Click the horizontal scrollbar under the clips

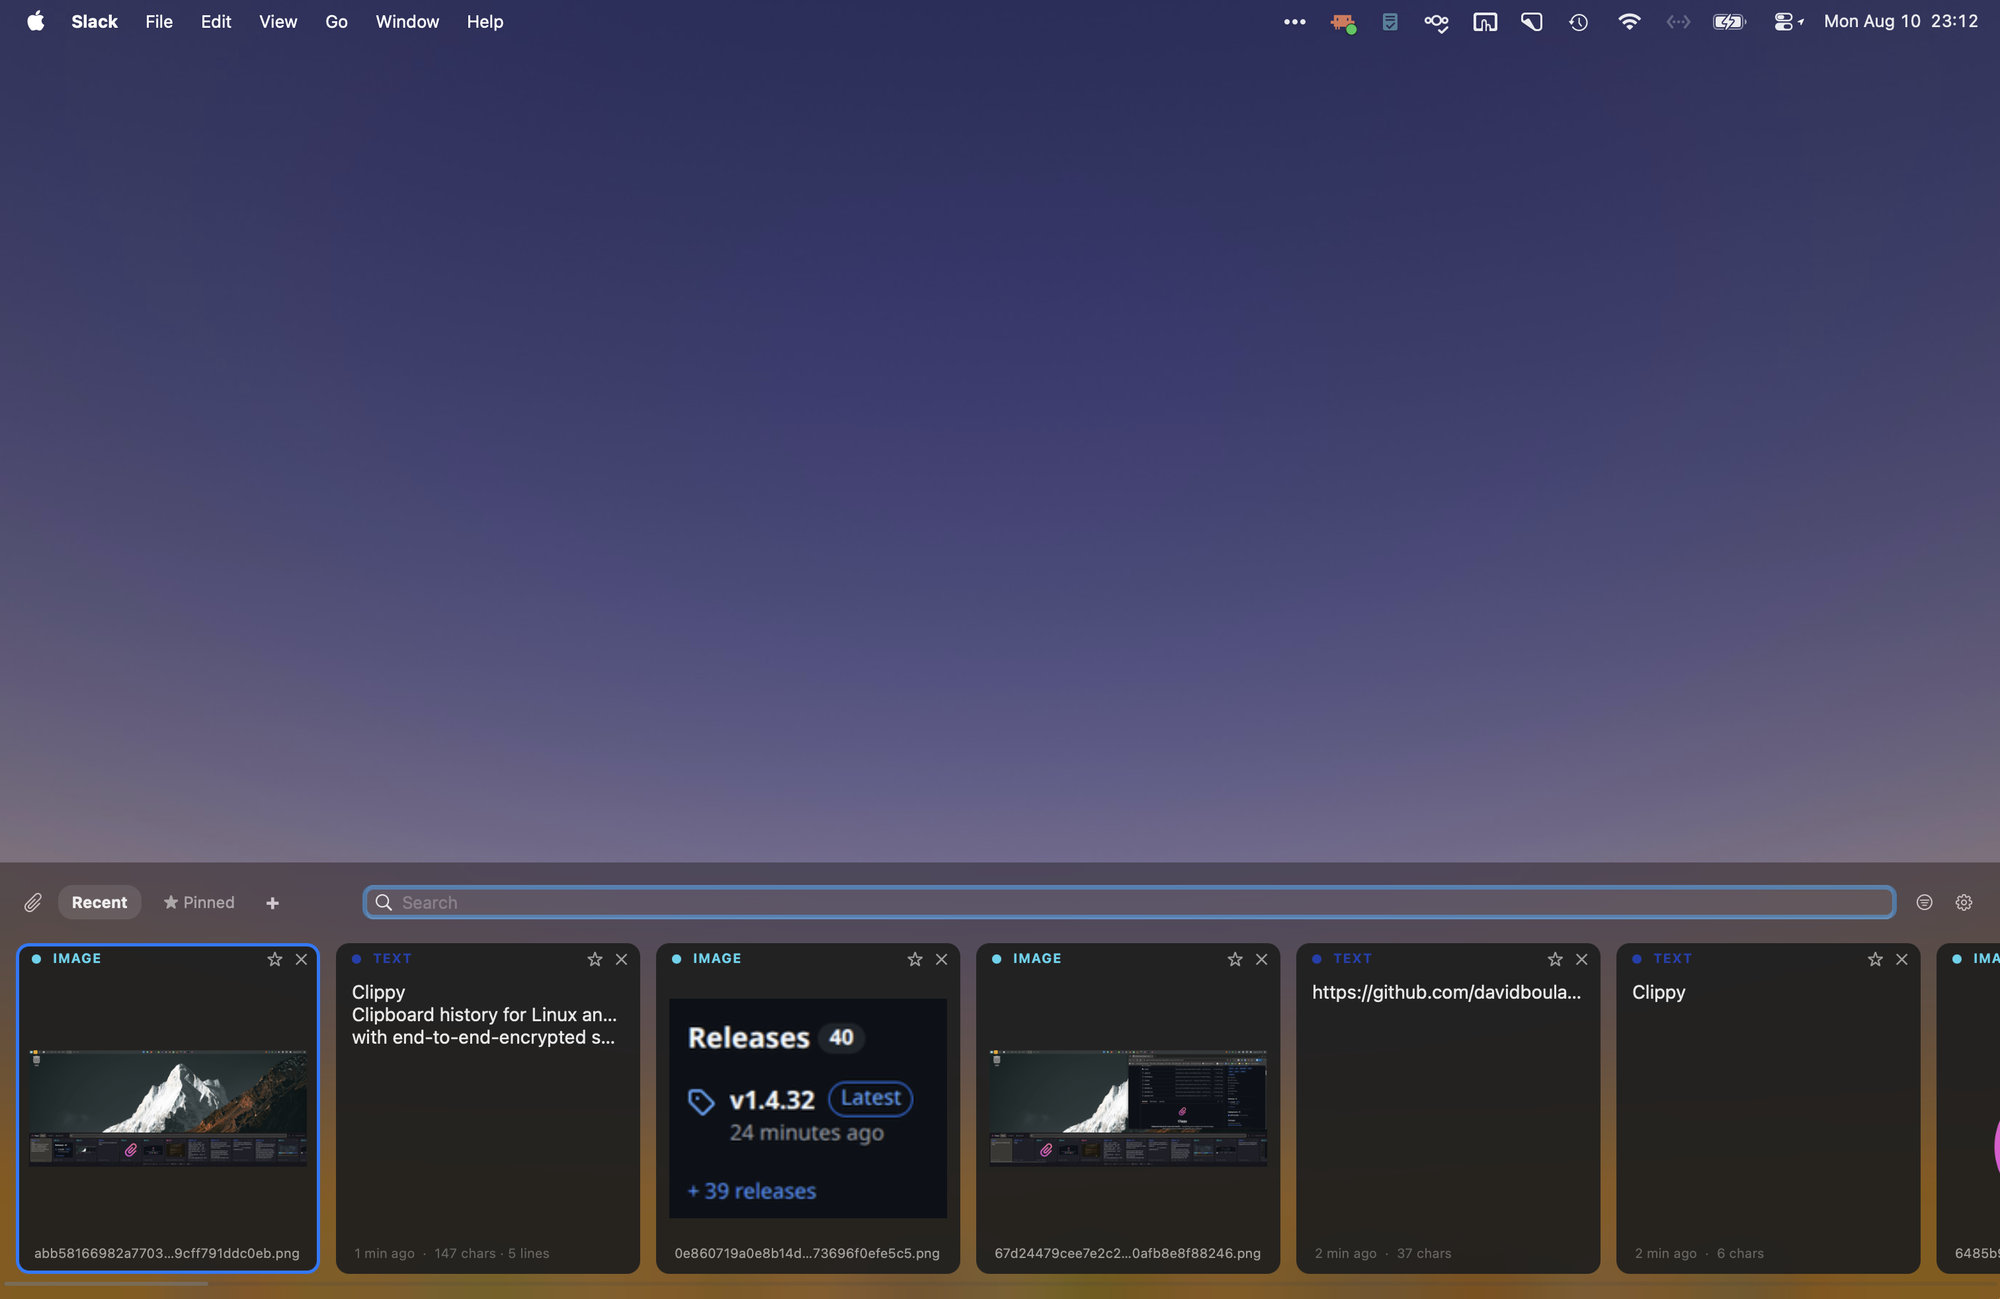(105, 1284)
